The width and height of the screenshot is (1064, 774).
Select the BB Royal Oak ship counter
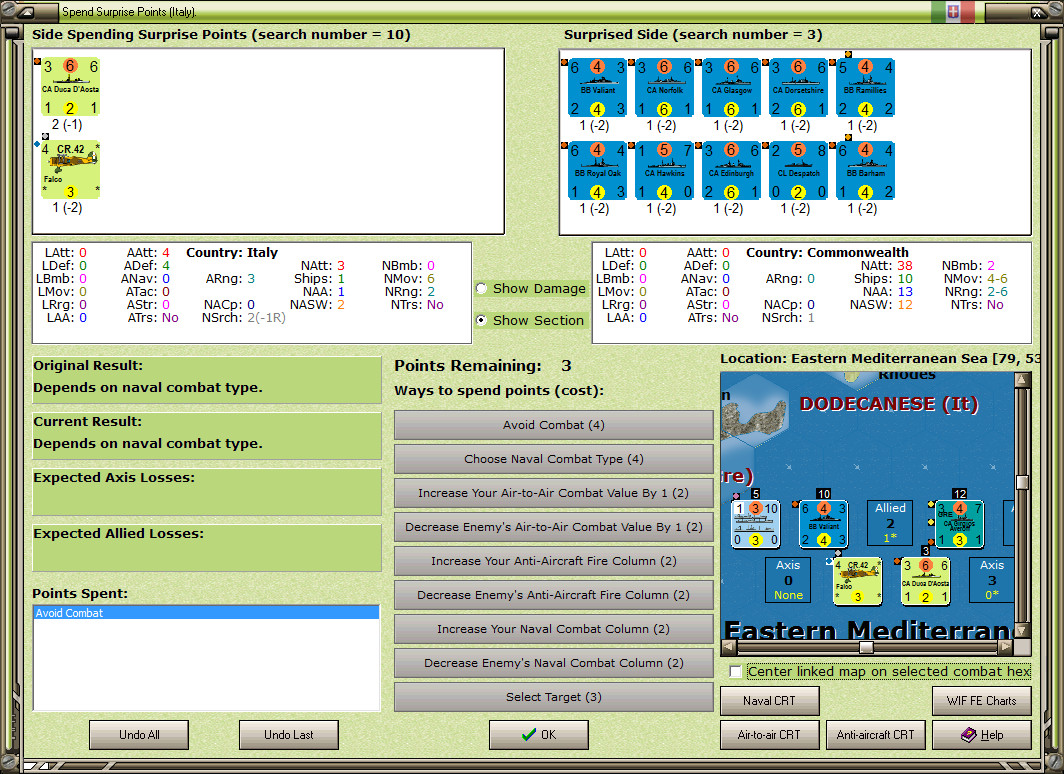[597, 170]
